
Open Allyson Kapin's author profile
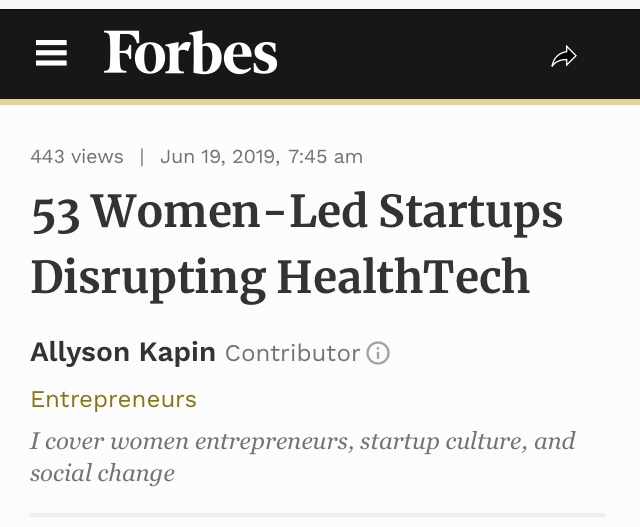coord(123,352)
